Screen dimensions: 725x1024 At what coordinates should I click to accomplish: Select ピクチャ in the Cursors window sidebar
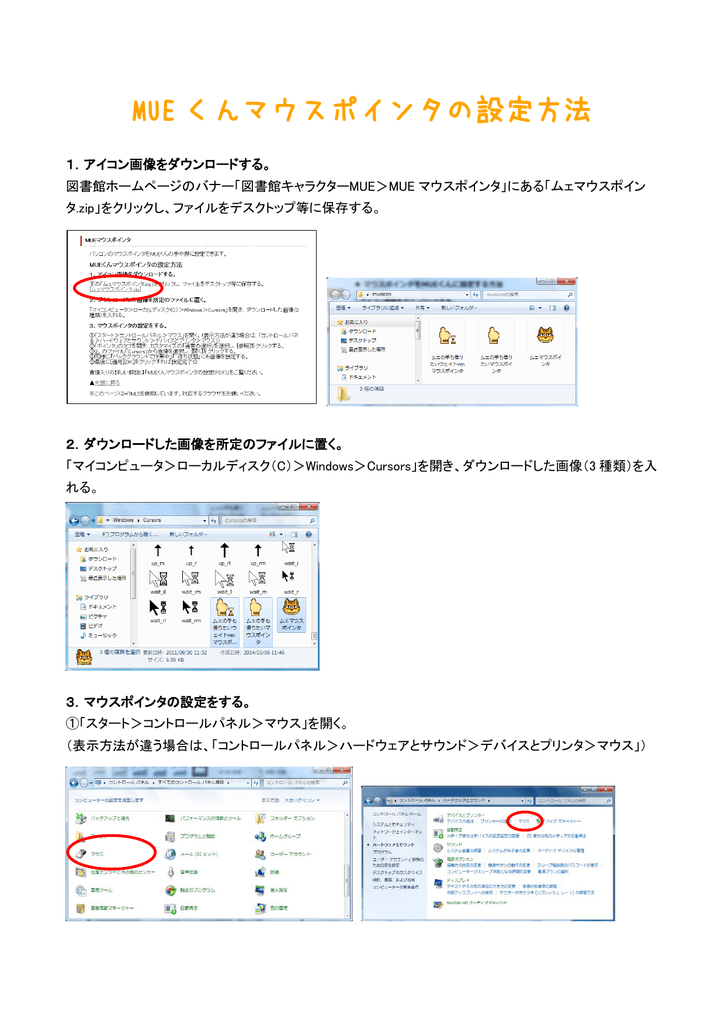pos(93,616)
